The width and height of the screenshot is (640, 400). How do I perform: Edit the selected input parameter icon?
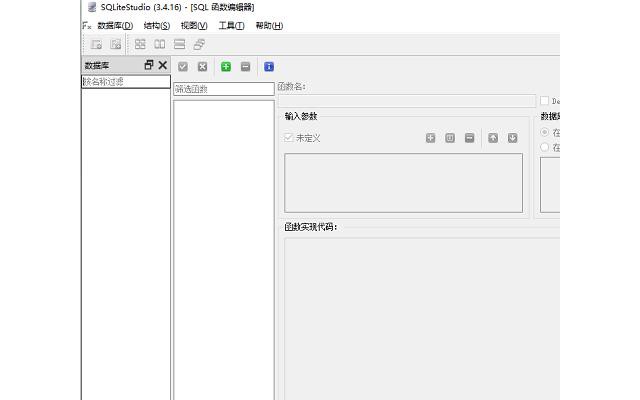click(x=450, y=138)
